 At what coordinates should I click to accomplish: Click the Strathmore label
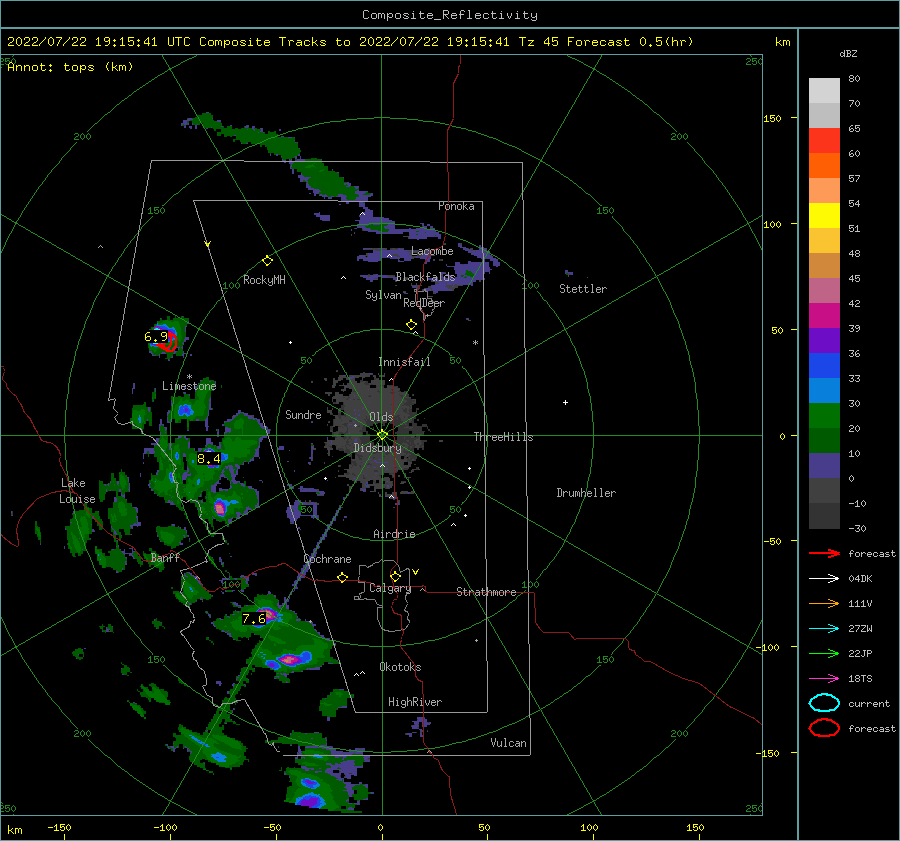(x=486, y=592)
